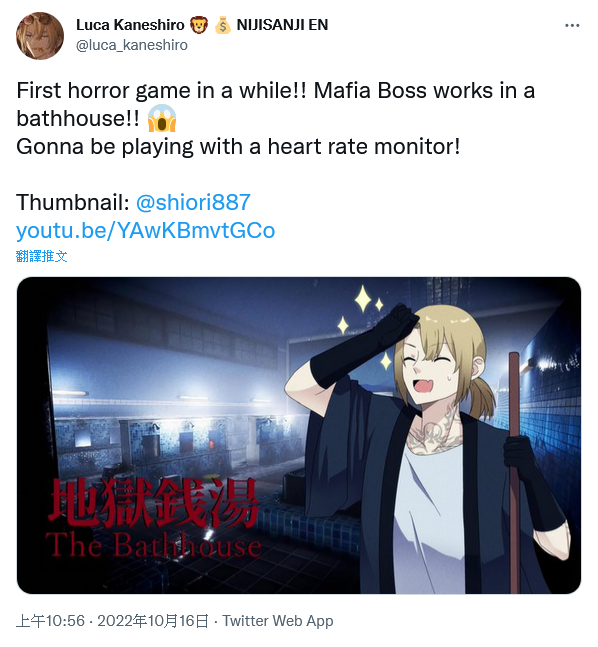Viewport: 598px width, 647px height.
Task: Open the @luca_kaneshiro handle
Action: [x=132, y=45]
